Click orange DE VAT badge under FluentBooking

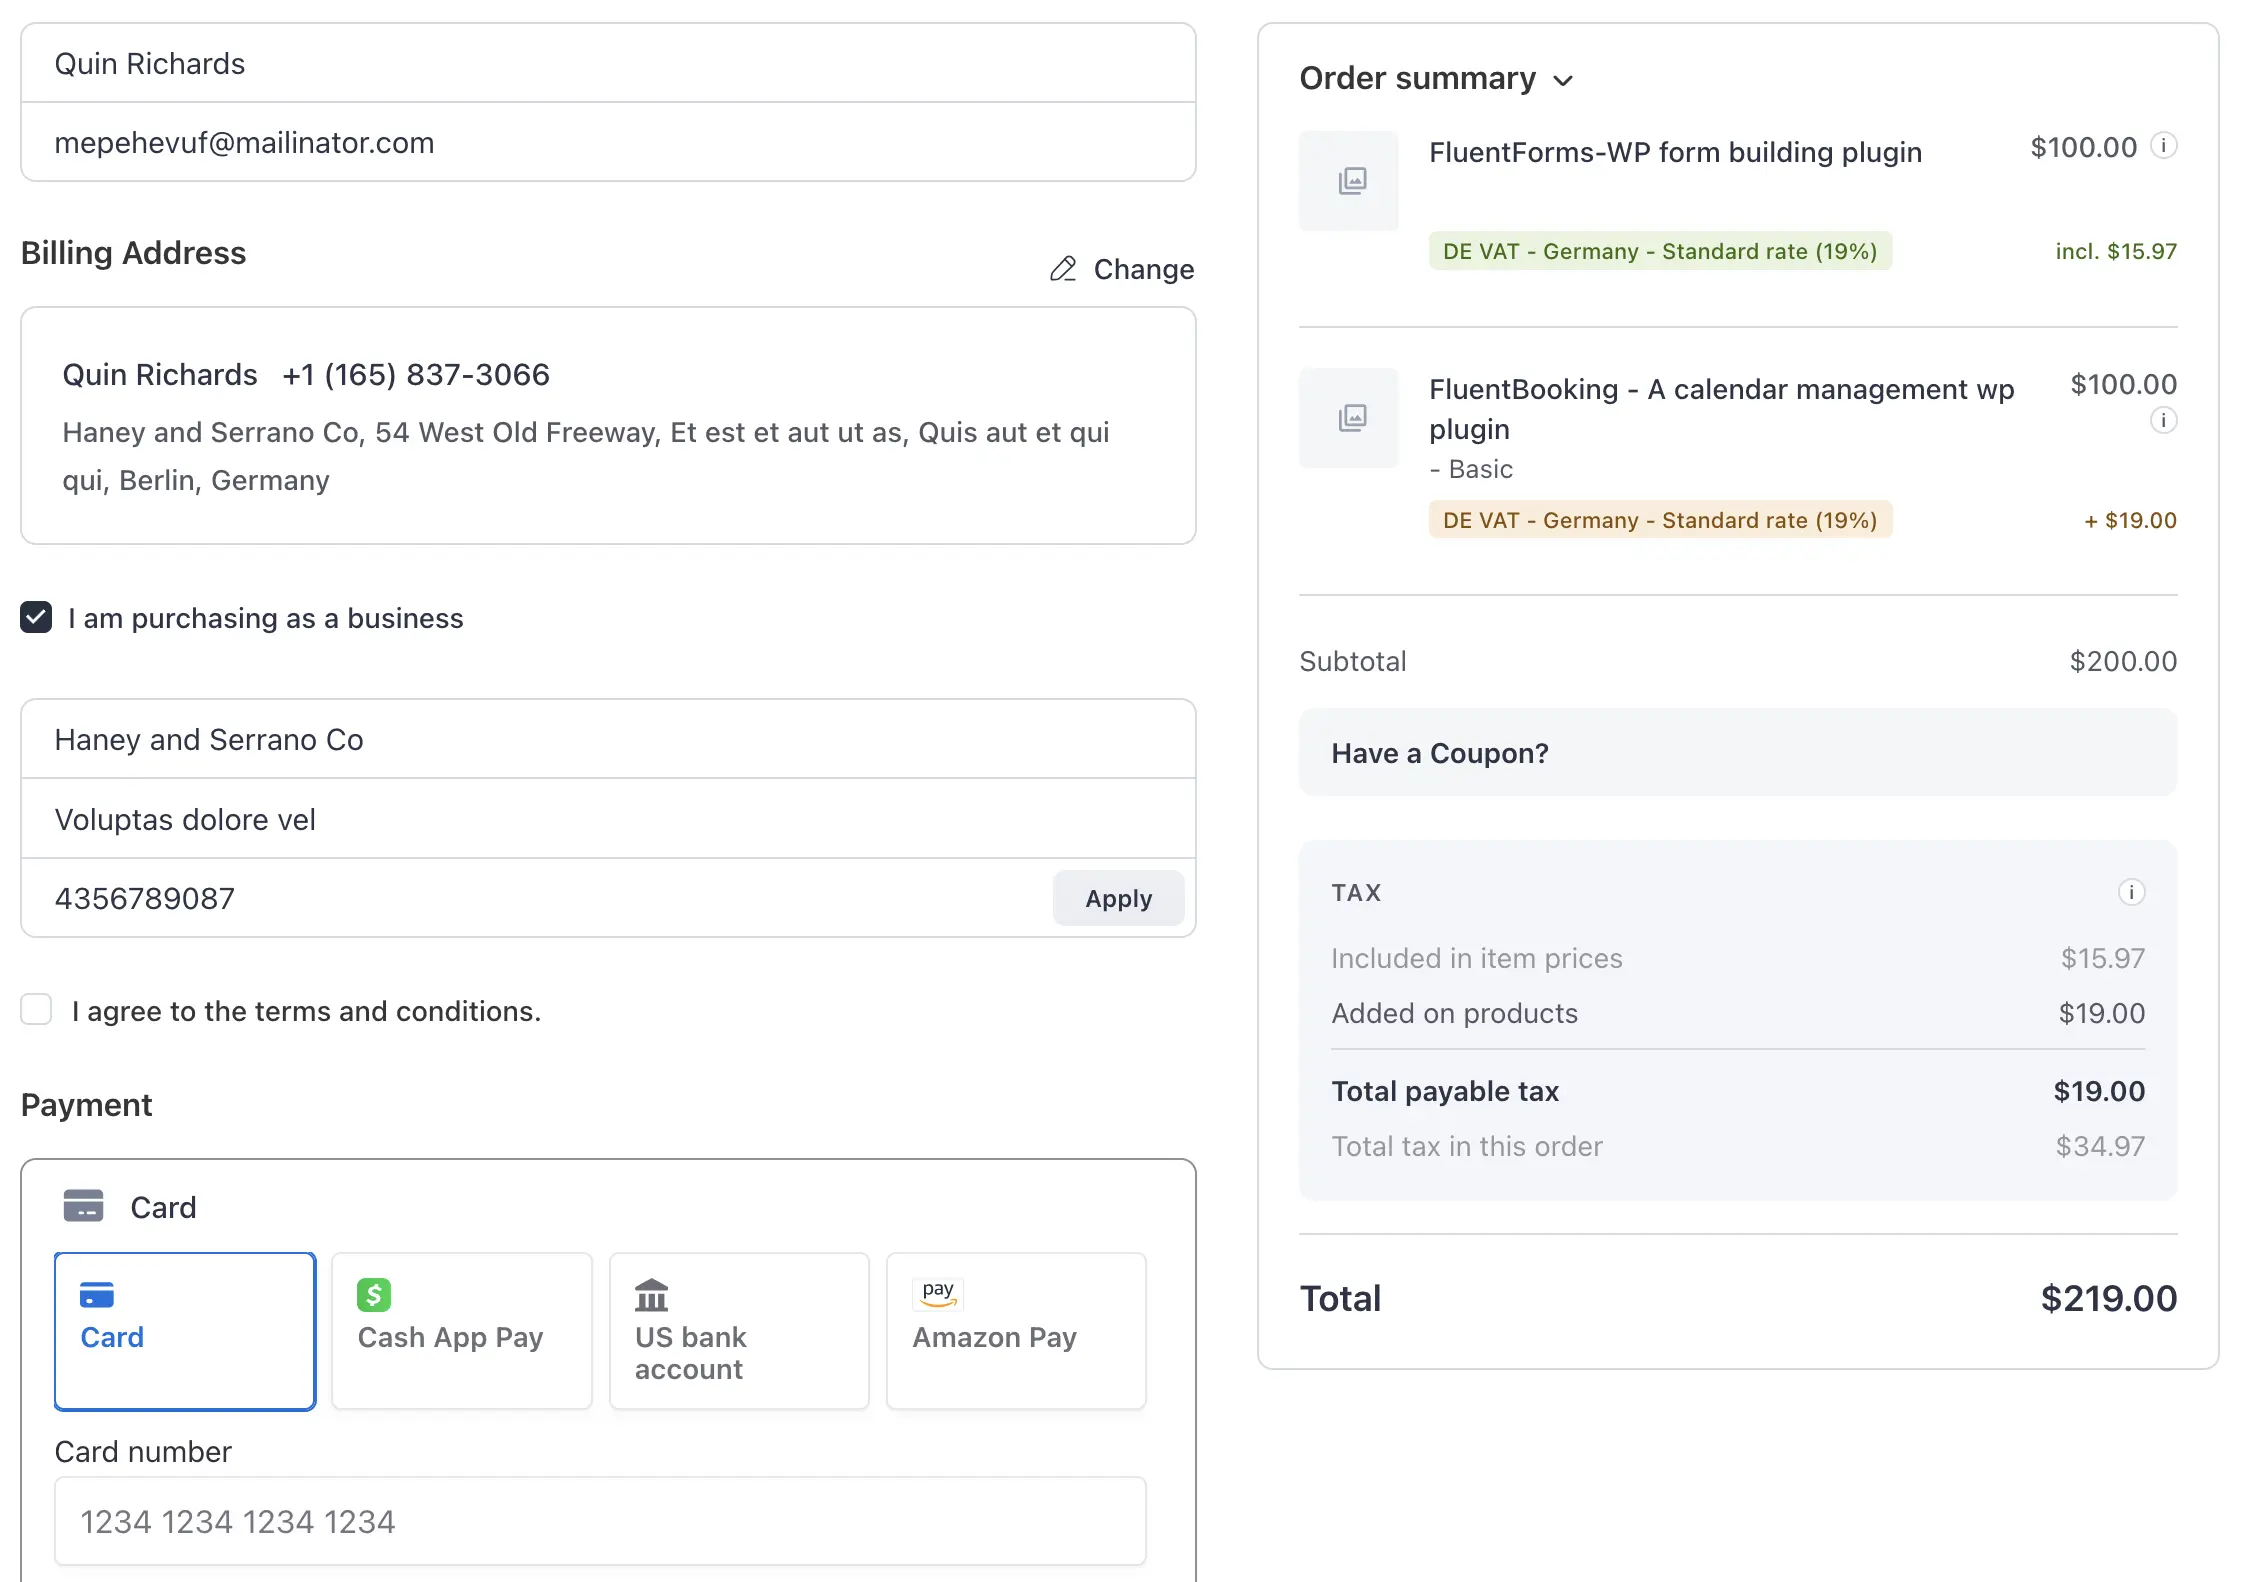(x=1660, y=520)
